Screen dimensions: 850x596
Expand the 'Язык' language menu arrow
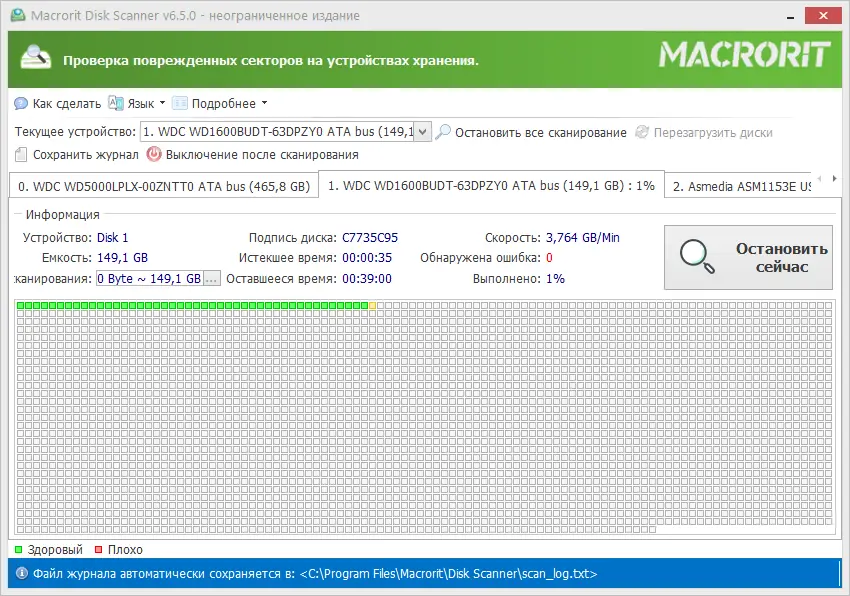[x=162, y=102]
